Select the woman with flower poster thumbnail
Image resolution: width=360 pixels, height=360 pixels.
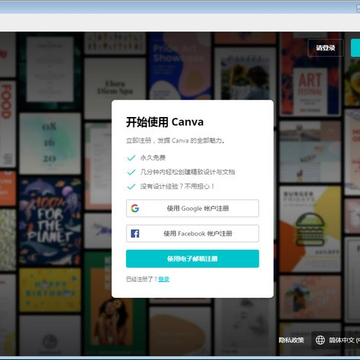[115, 303]
